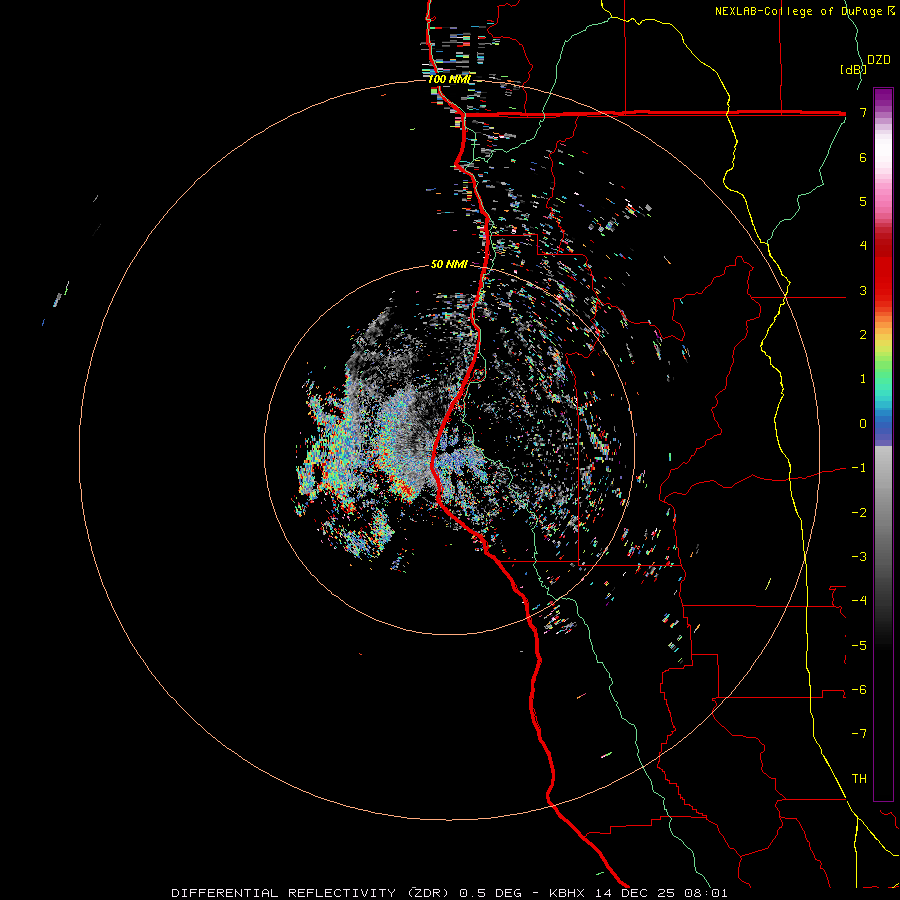Click the -4 value on the color scale
Image resolution: width=900 pixels, height=900 pixels.
[859, 601]
